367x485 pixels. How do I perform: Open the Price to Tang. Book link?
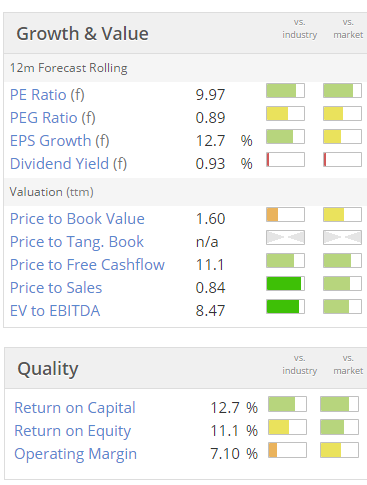[77, 242]
